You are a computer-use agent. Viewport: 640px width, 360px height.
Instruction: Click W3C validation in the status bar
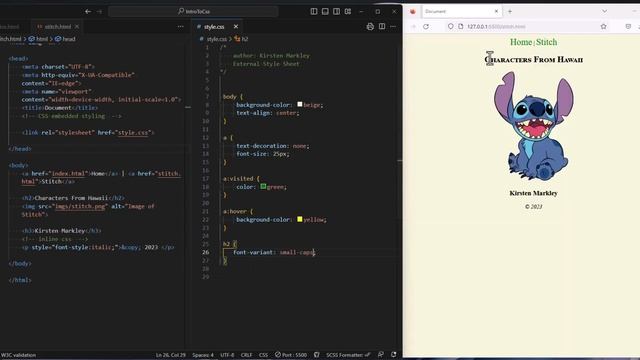tap(18, 355)
